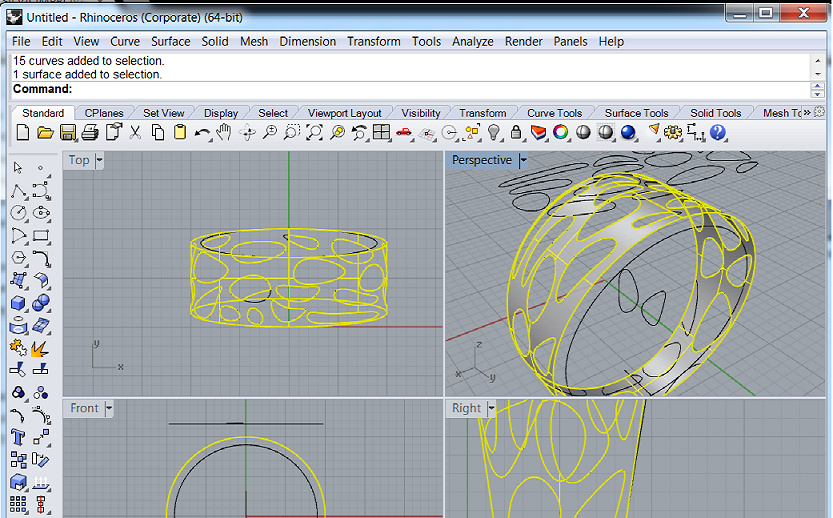Expand the Front viewport dropdown arrow
Image resolution: width=833 pixels, height=518 pixels.
[109, 408]
